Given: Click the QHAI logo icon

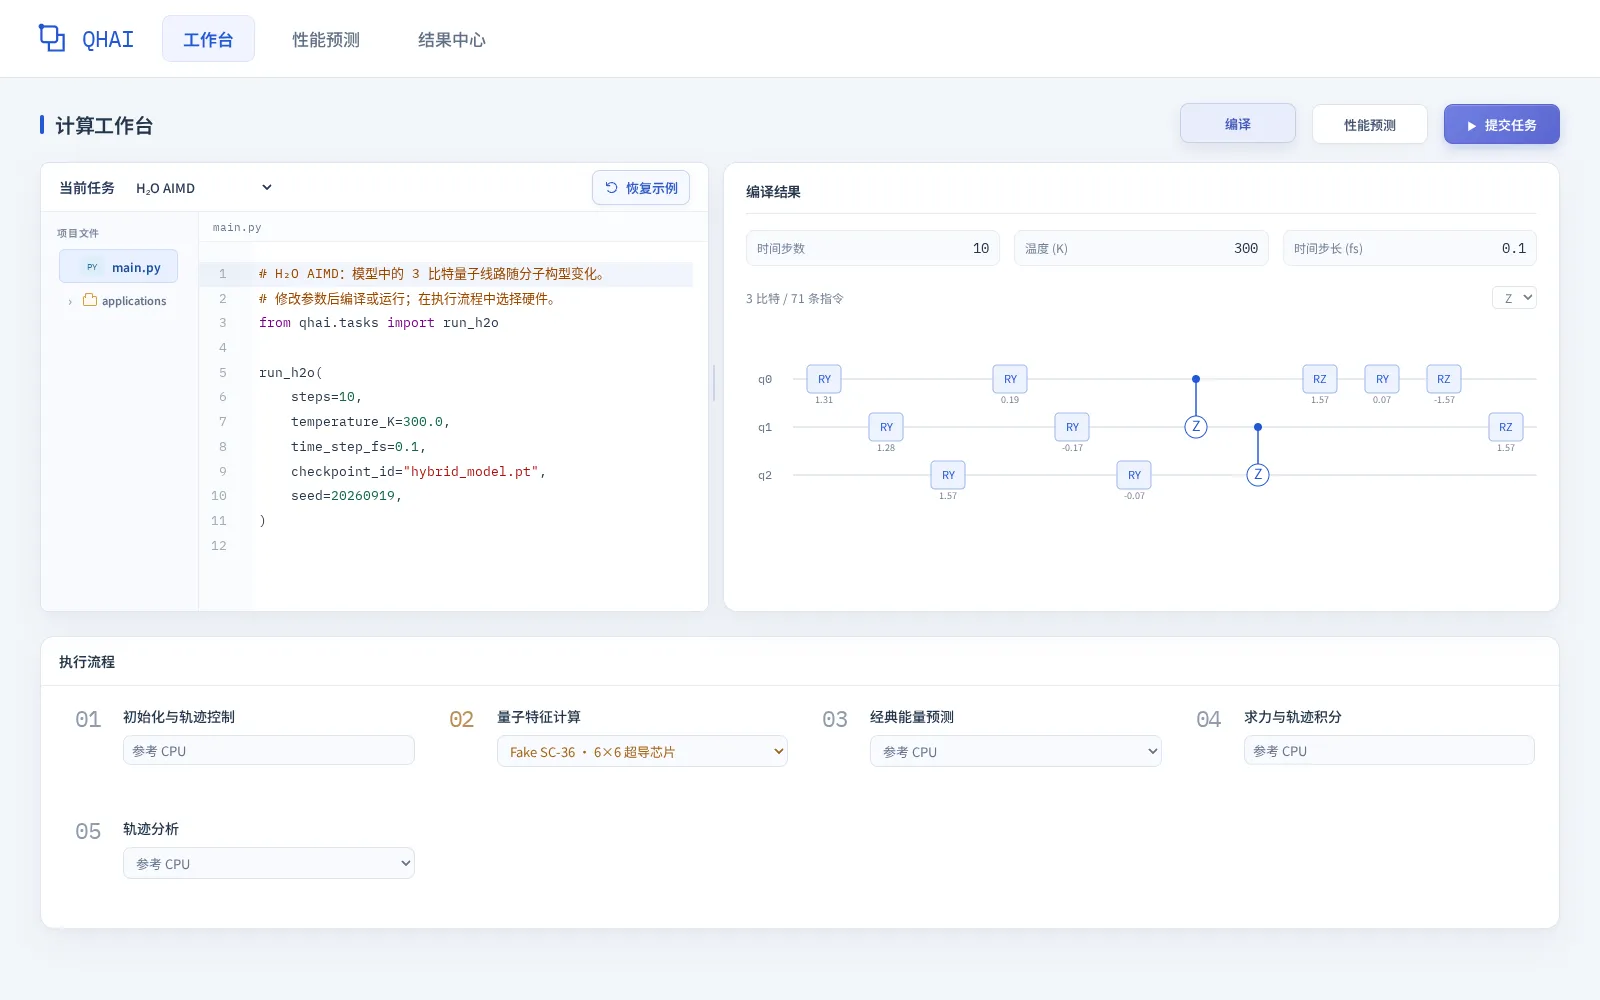Looking at the screenshot, I should coord(52,38).
